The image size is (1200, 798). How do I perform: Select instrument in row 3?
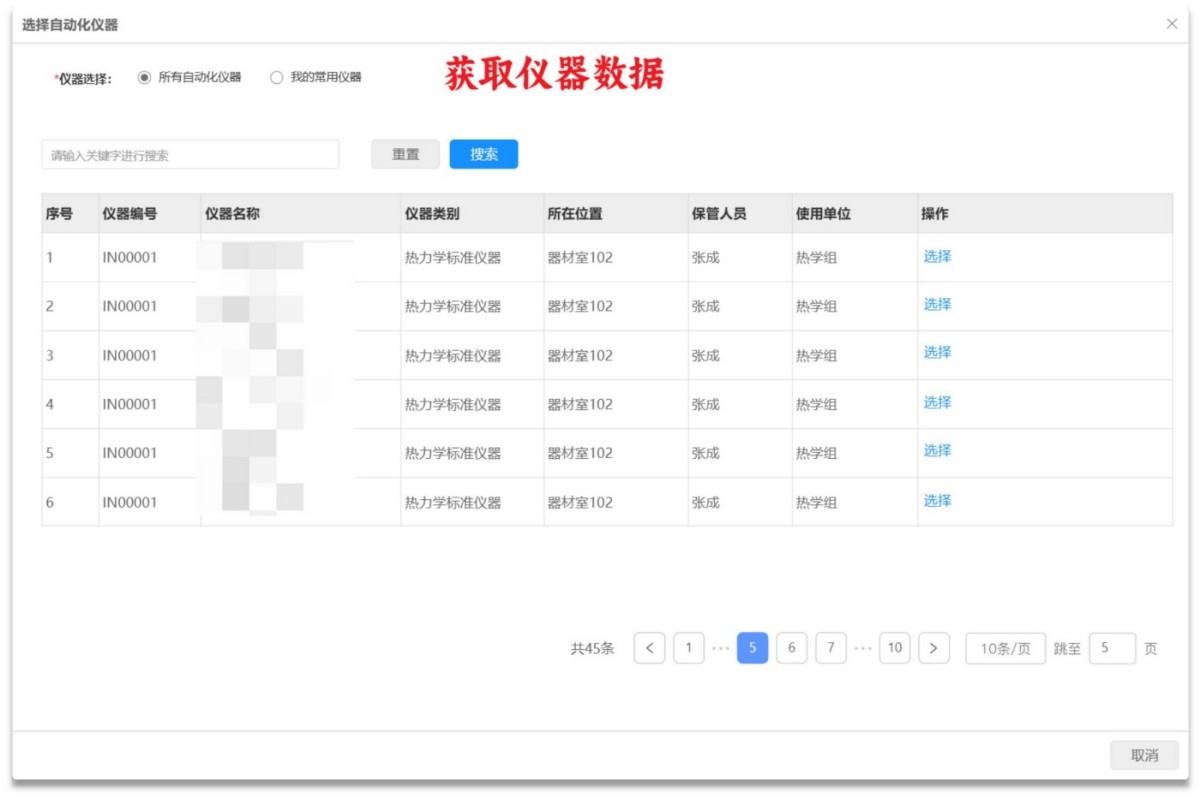pos(935,353)
